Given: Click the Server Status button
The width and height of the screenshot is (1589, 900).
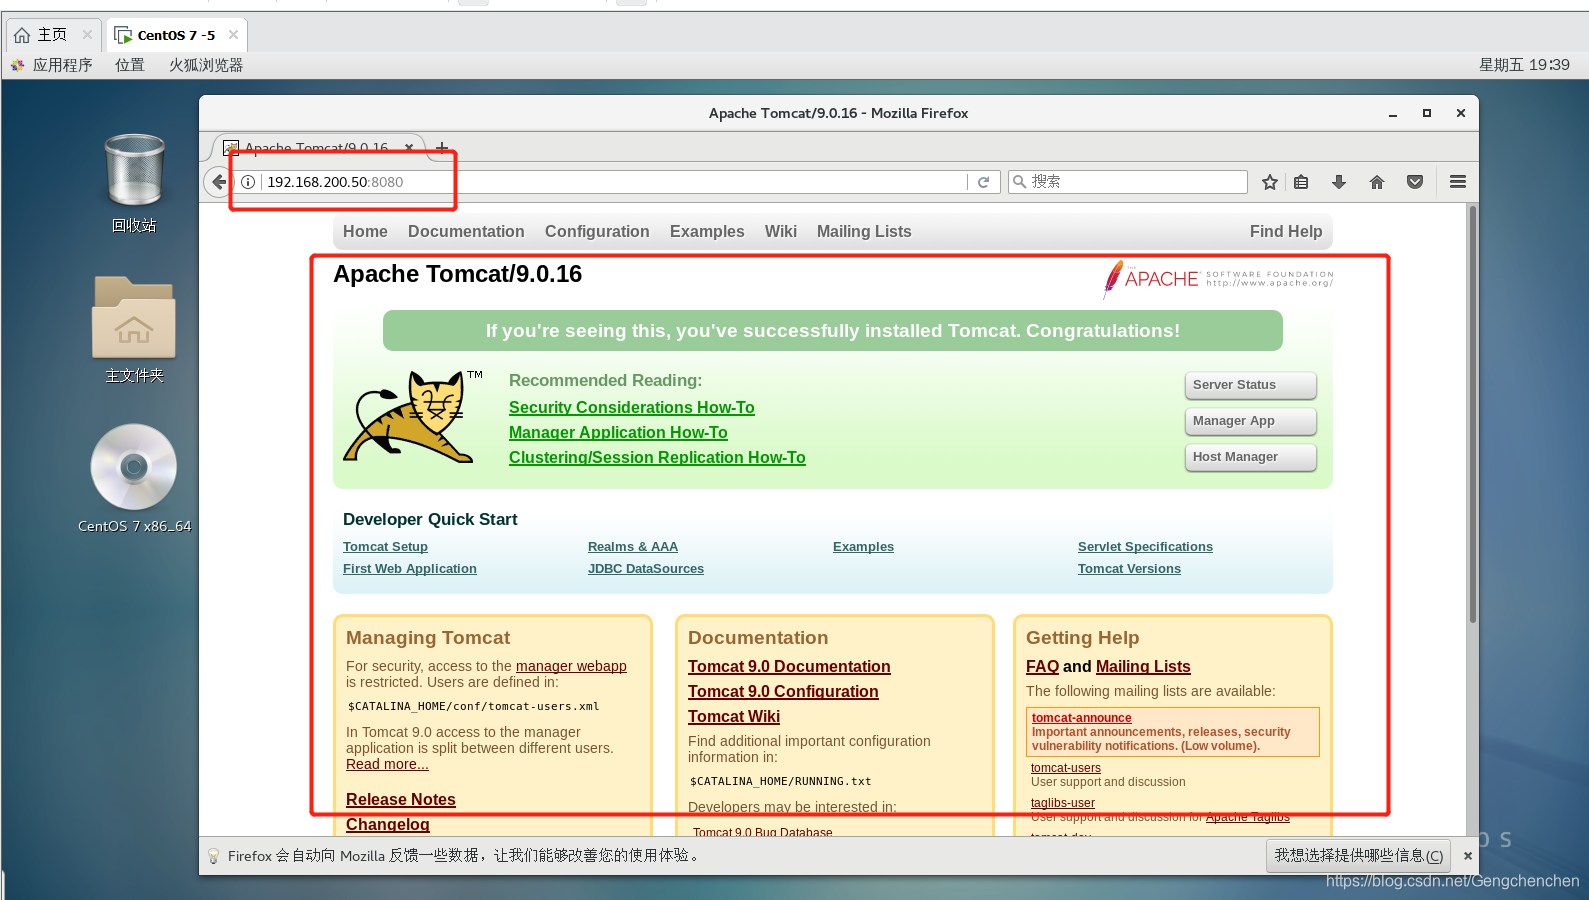Looking at the screenshot, I should pos(1251,385).
